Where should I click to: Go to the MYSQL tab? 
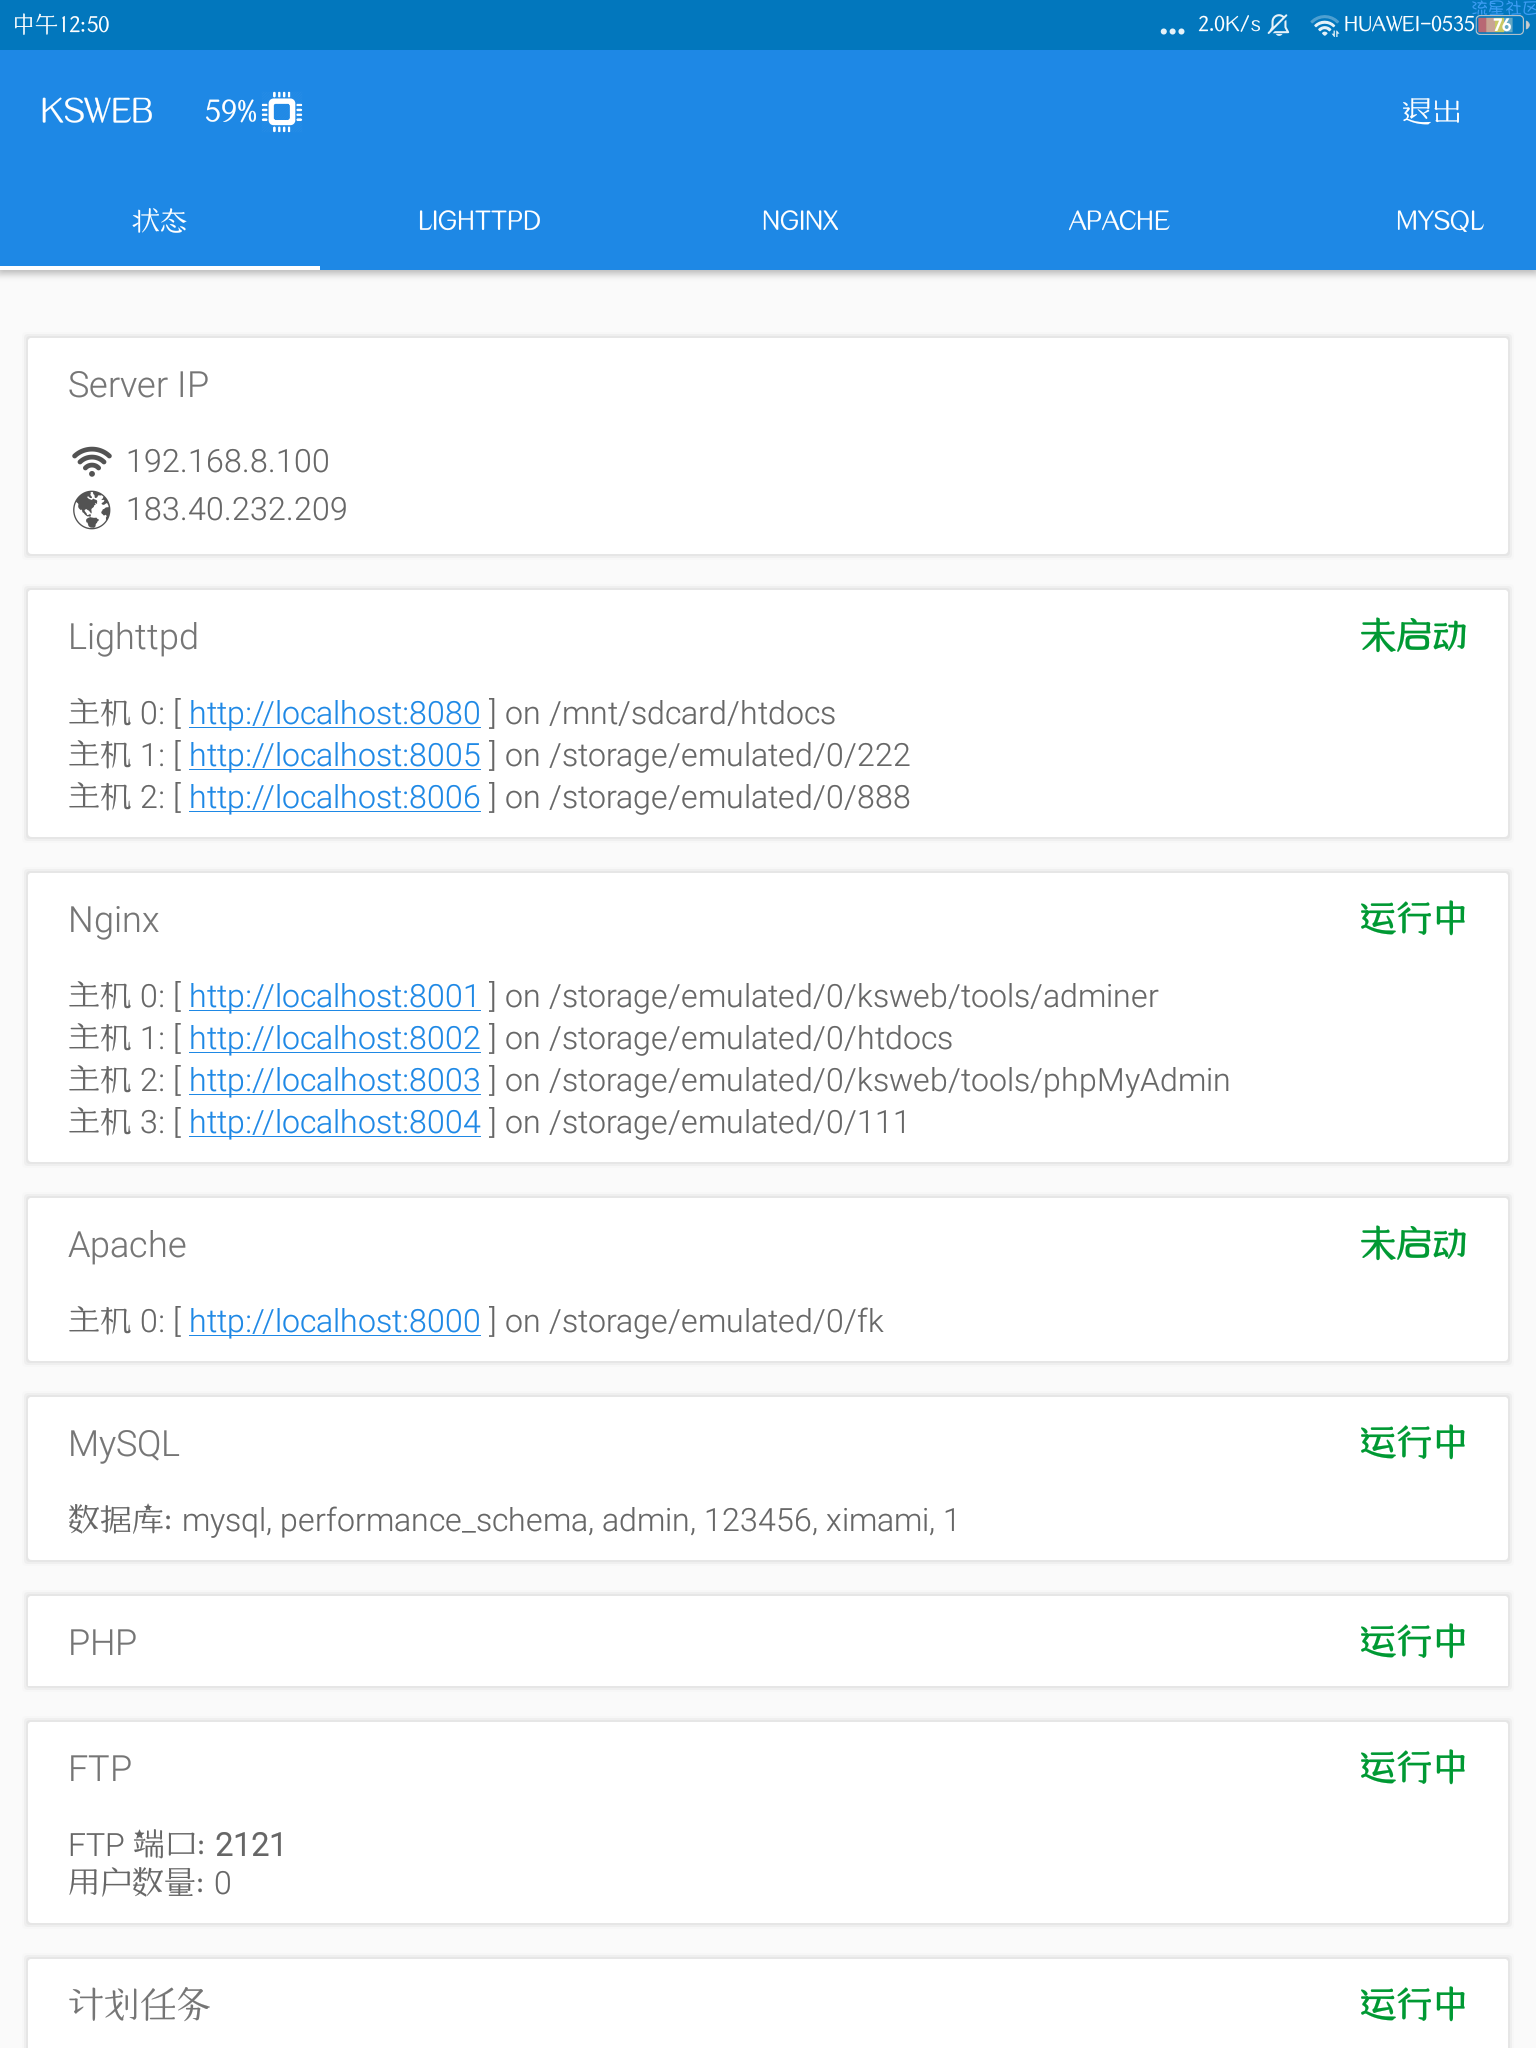(x=1439, y=221)
